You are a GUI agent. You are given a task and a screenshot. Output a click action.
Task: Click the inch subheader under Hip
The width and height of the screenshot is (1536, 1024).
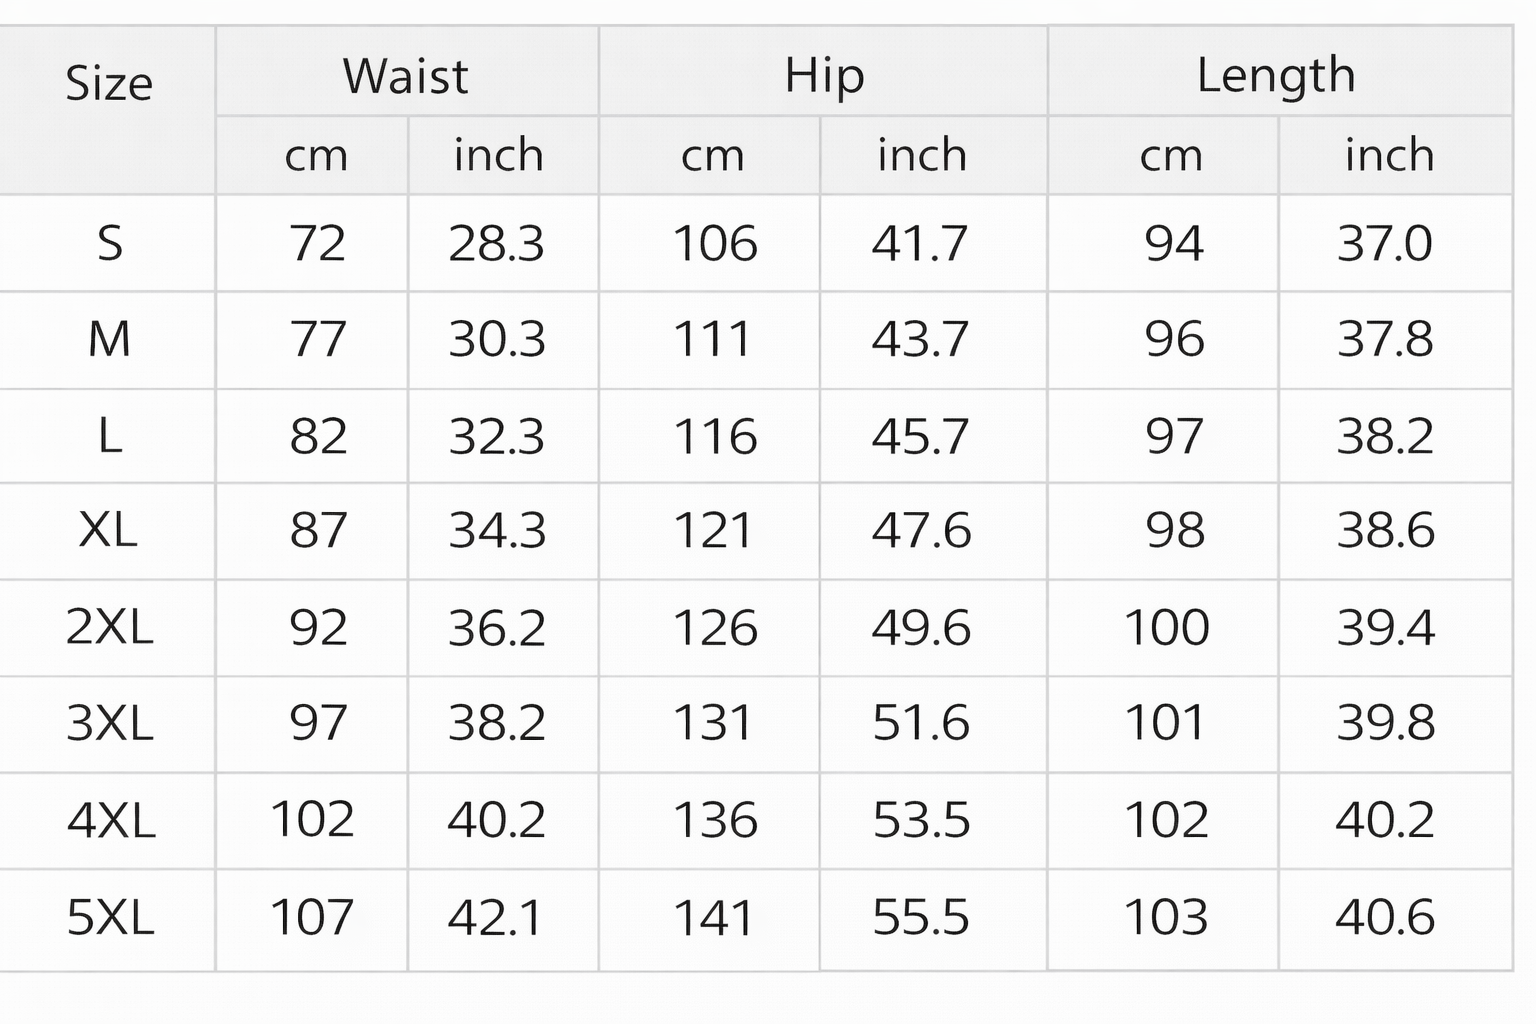pos(922,156)
